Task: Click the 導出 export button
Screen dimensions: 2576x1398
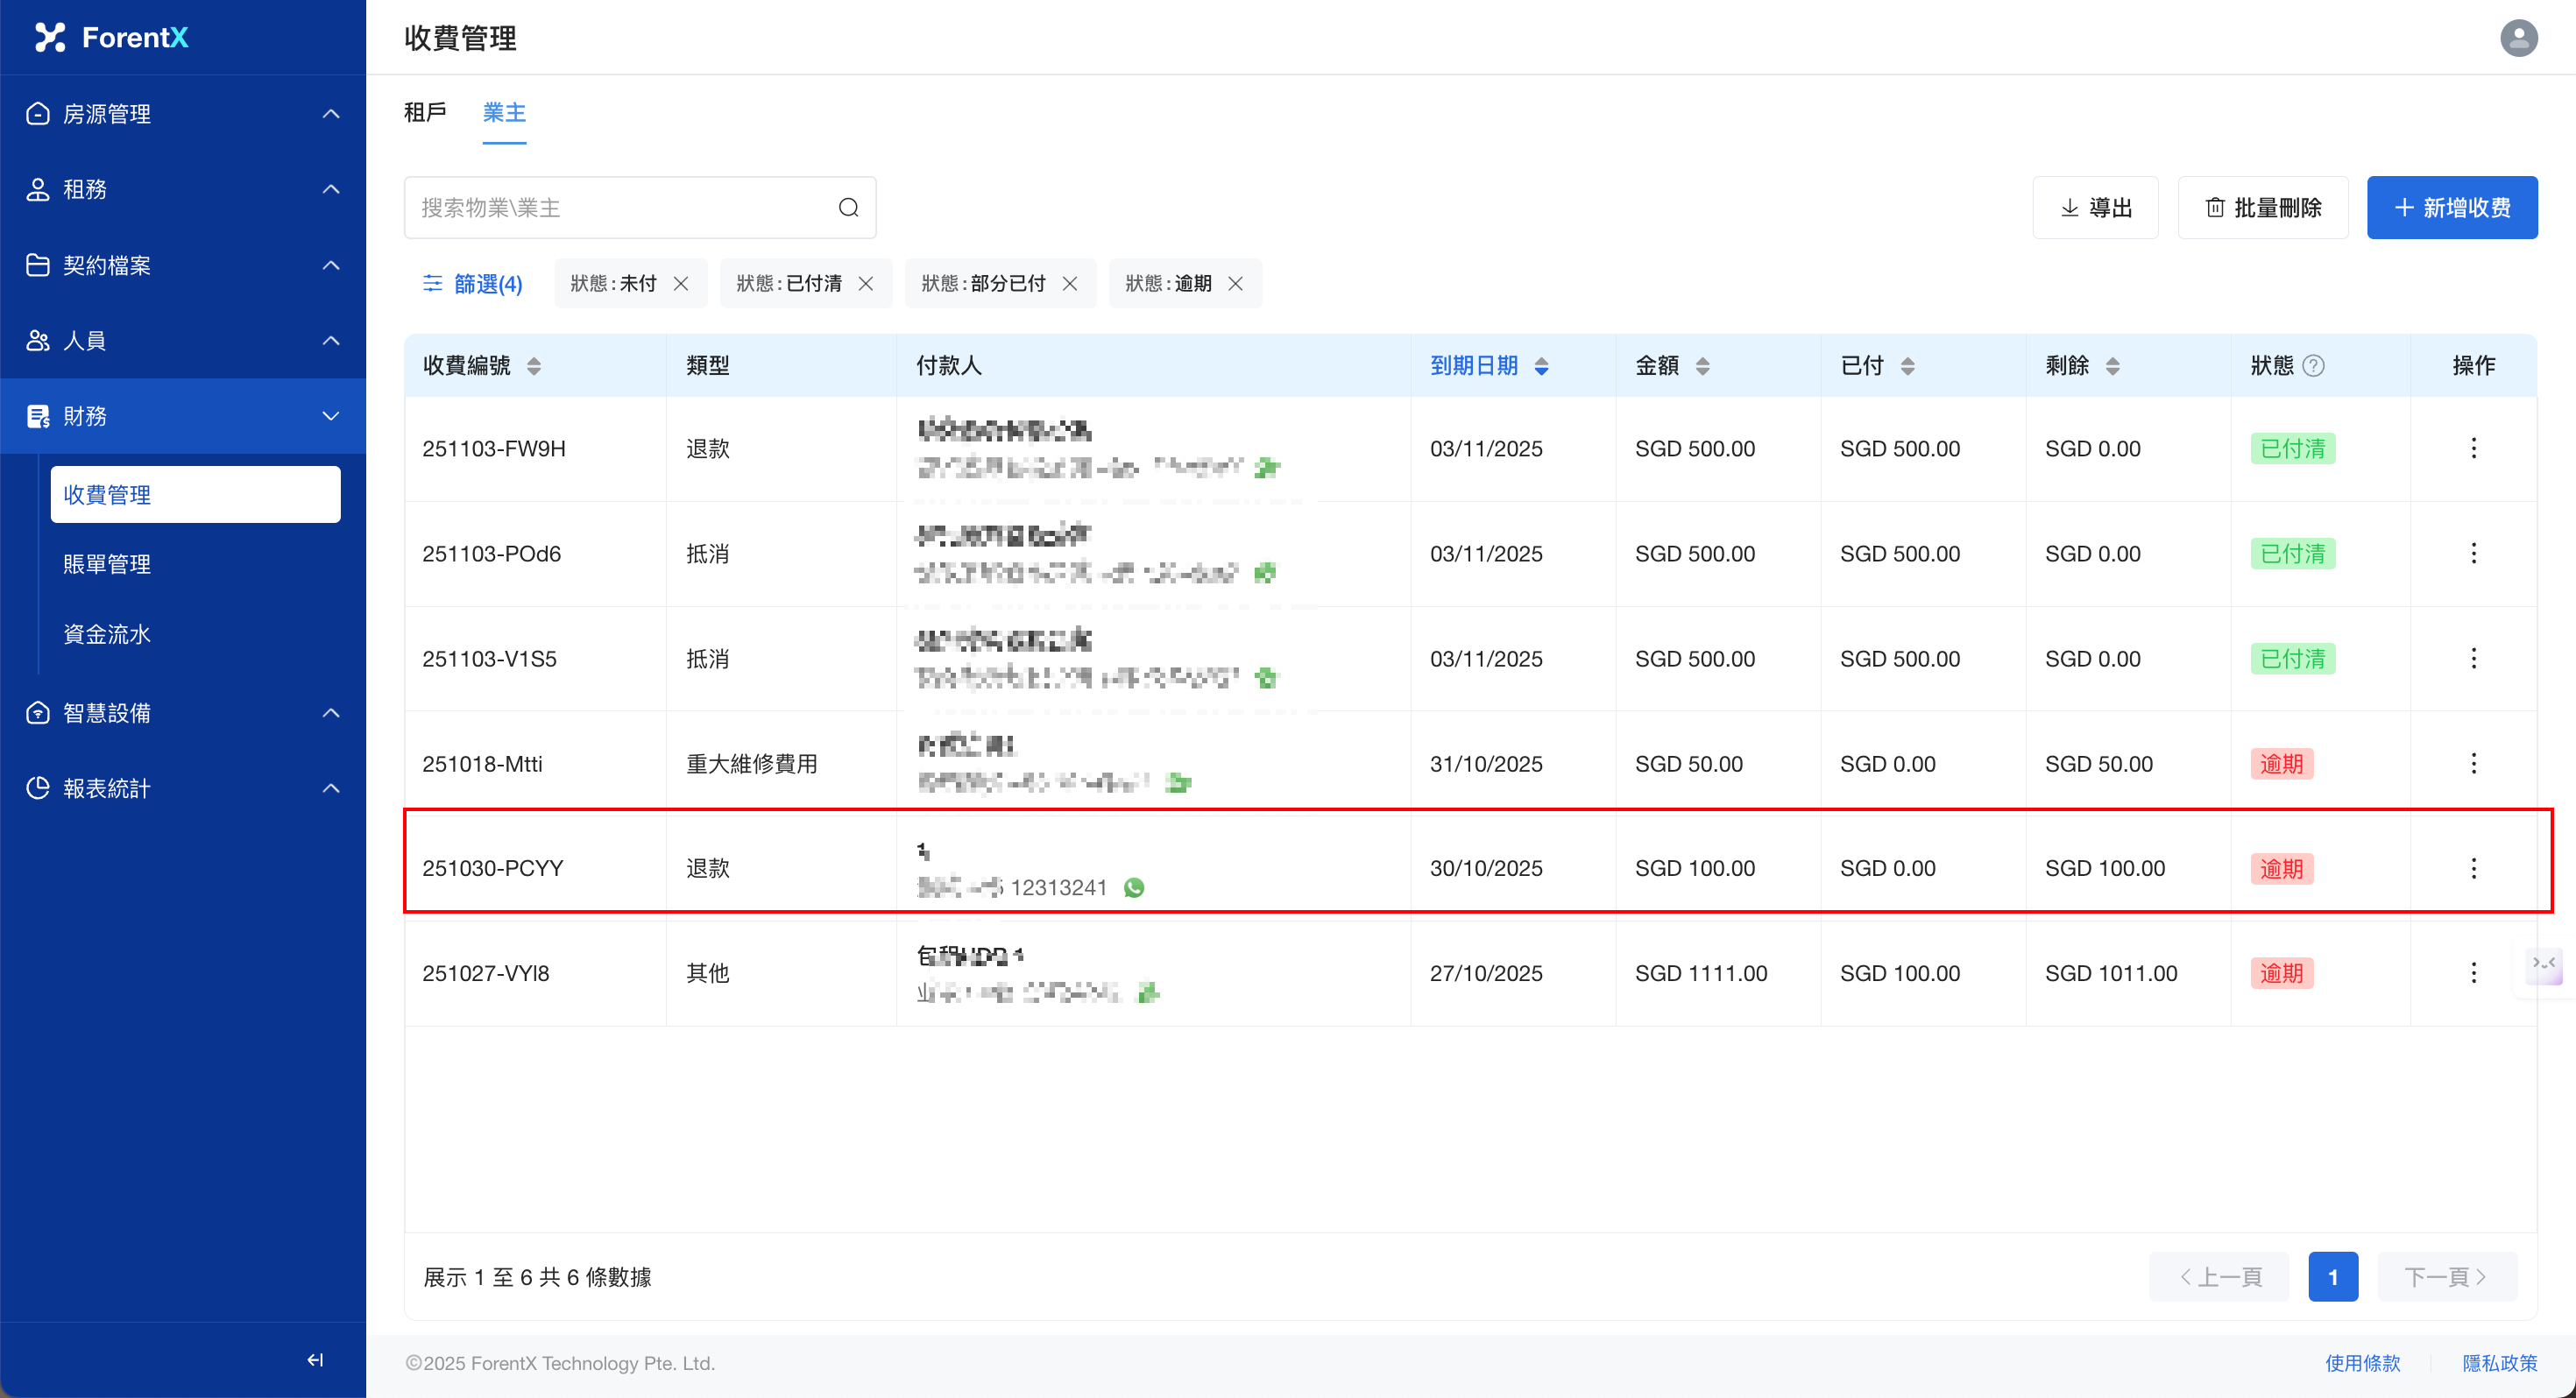Action: [2095, 208]
